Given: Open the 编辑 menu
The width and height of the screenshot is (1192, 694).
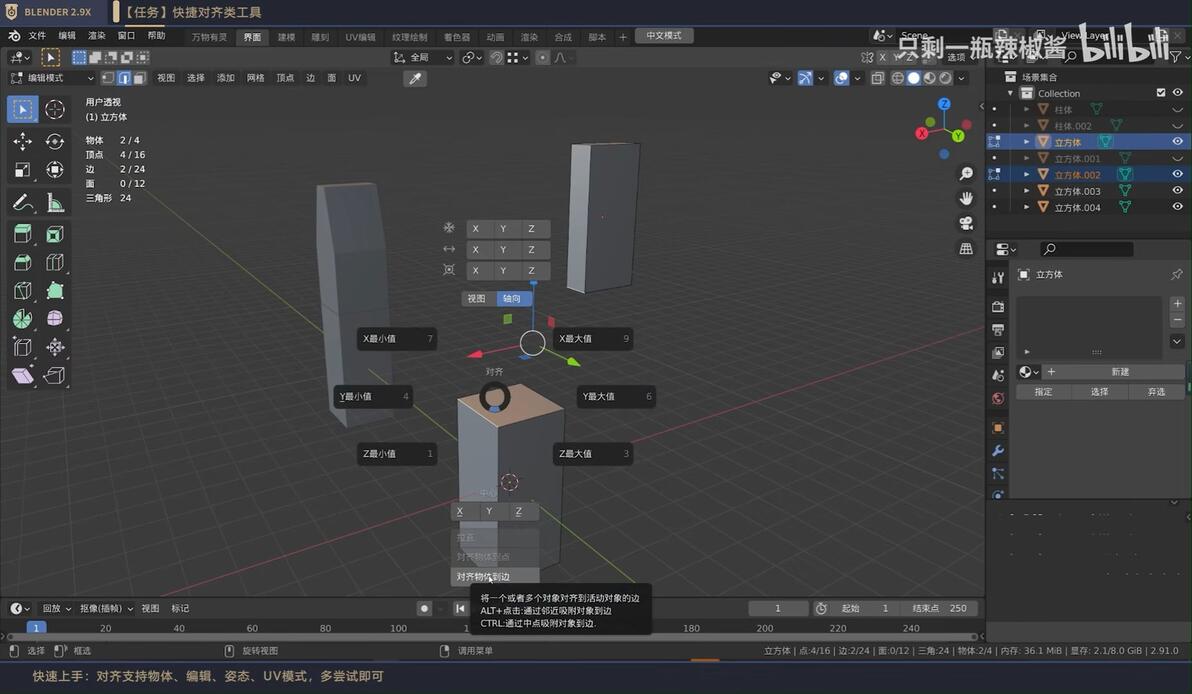Looking at the screenshot, I should pyautogui.click(x=67, y=36).
